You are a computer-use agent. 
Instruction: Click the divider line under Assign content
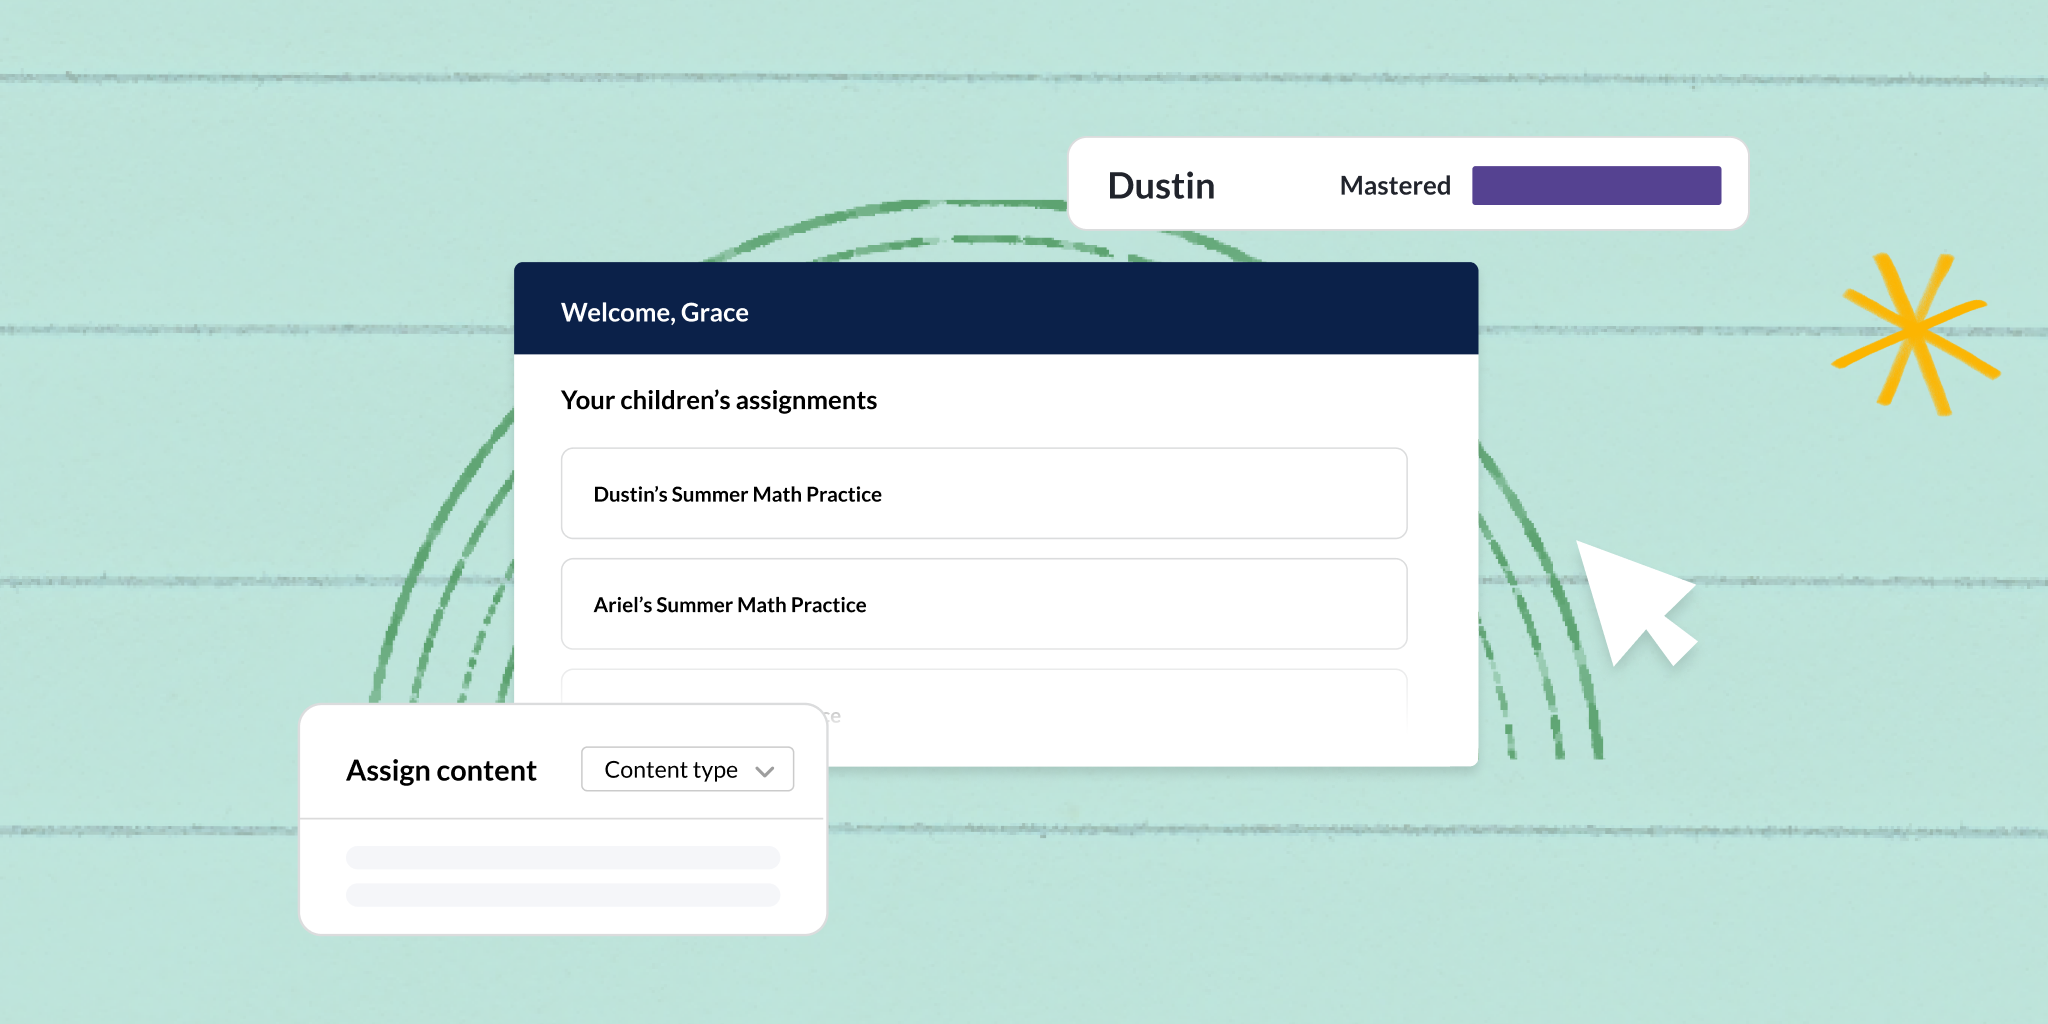coord(562,819)
